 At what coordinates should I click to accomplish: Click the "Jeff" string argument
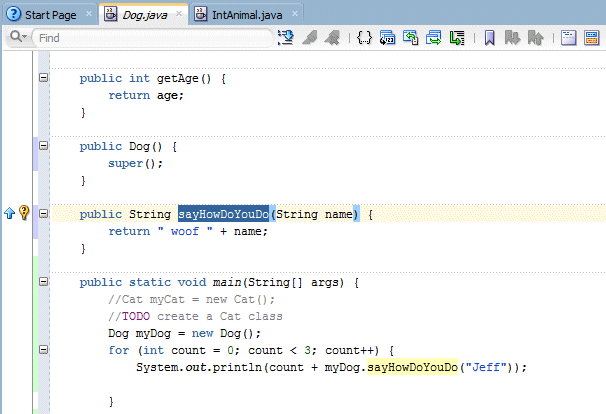[485, 367]
